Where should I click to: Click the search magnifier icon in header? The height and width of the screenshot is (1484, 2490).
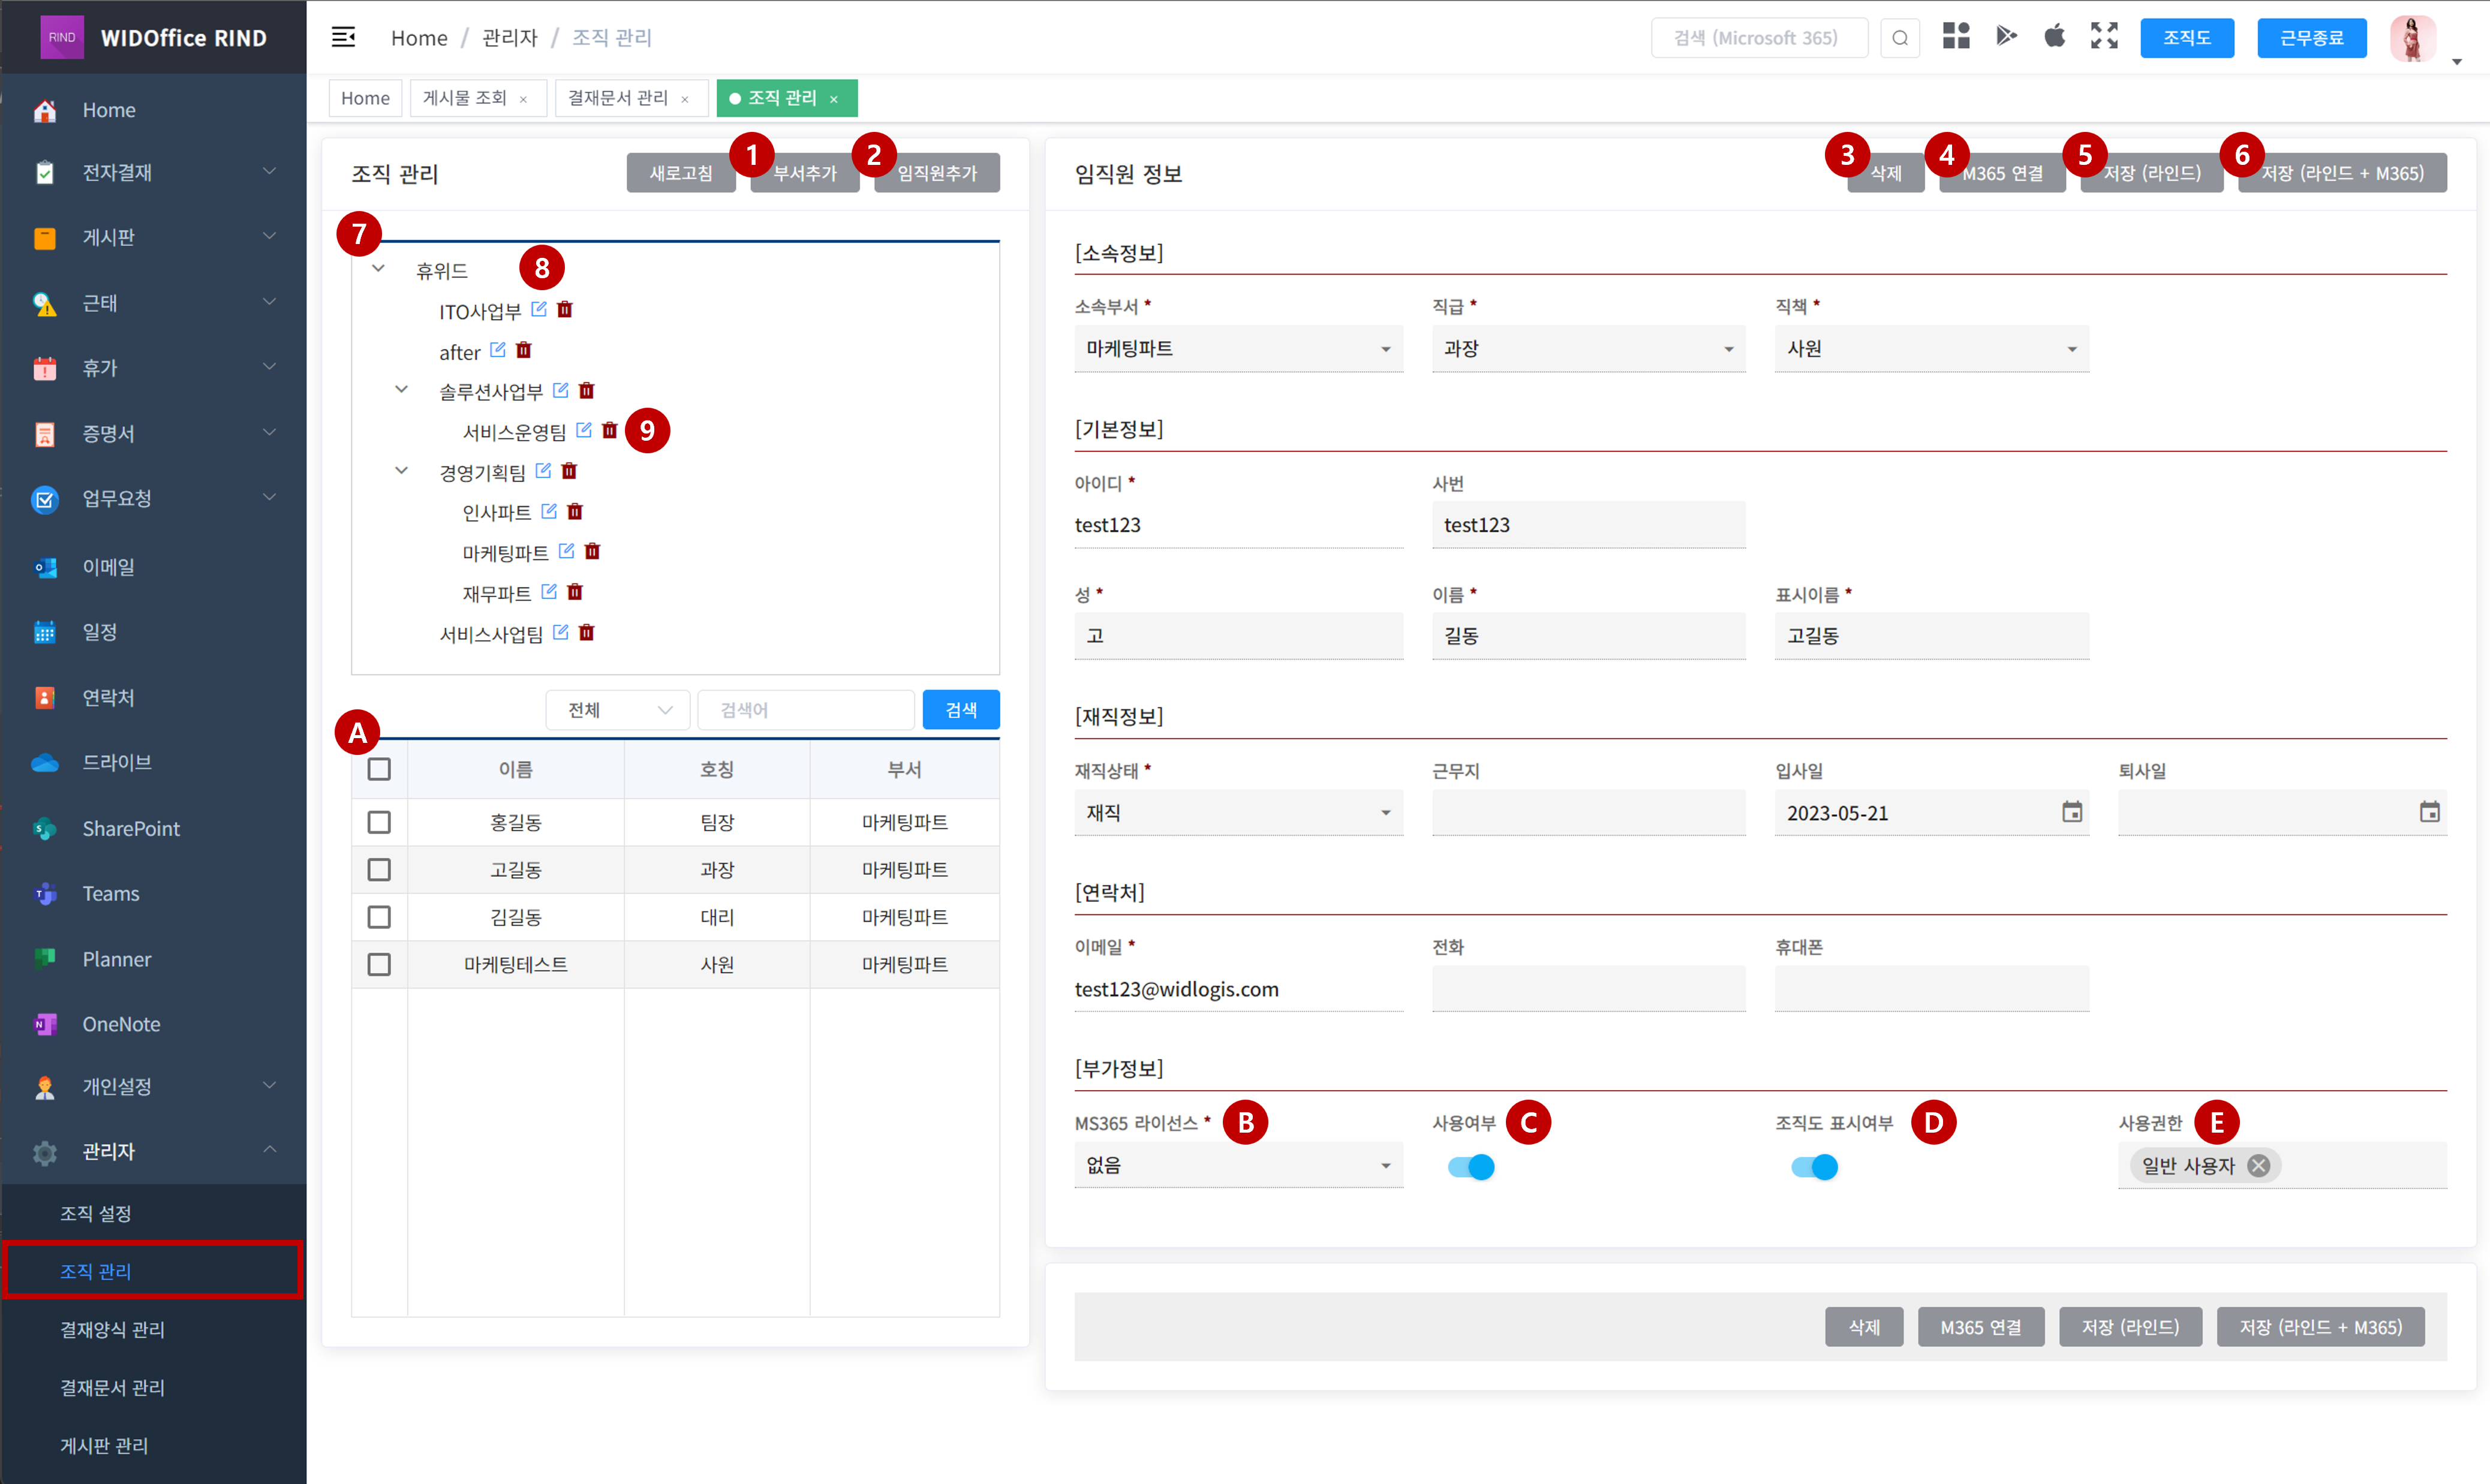(1900, 38)
